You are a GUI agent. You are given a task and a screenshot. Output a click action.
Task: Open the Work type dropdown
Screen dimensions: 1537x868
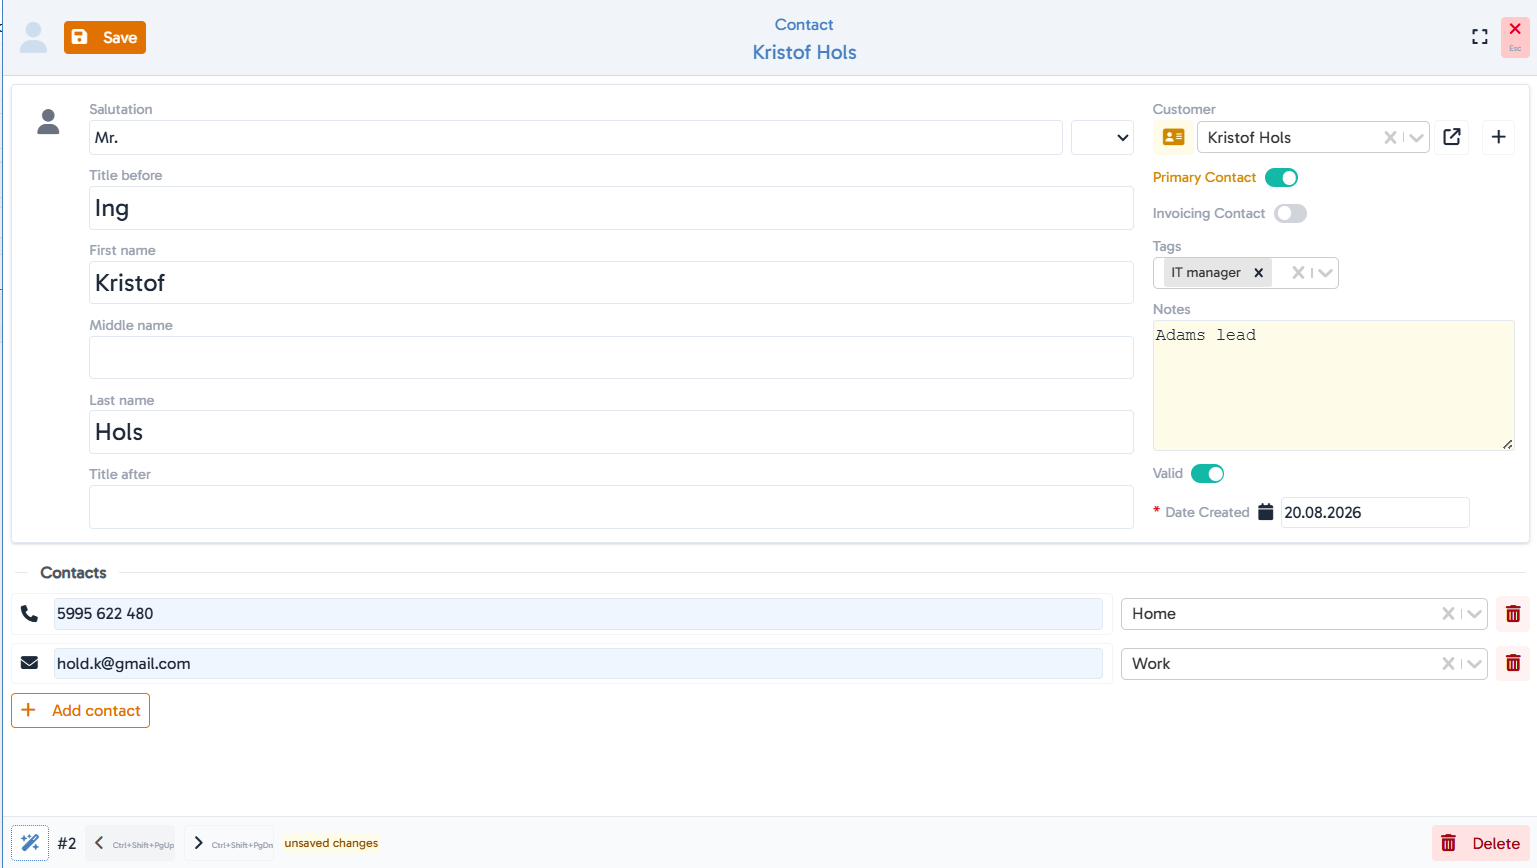pyautogui.click(x=1474, y=663)
